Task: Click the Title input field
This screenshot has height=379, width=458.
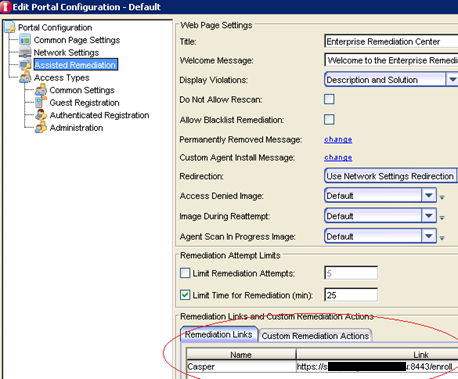Action: (x=391, y=41)
